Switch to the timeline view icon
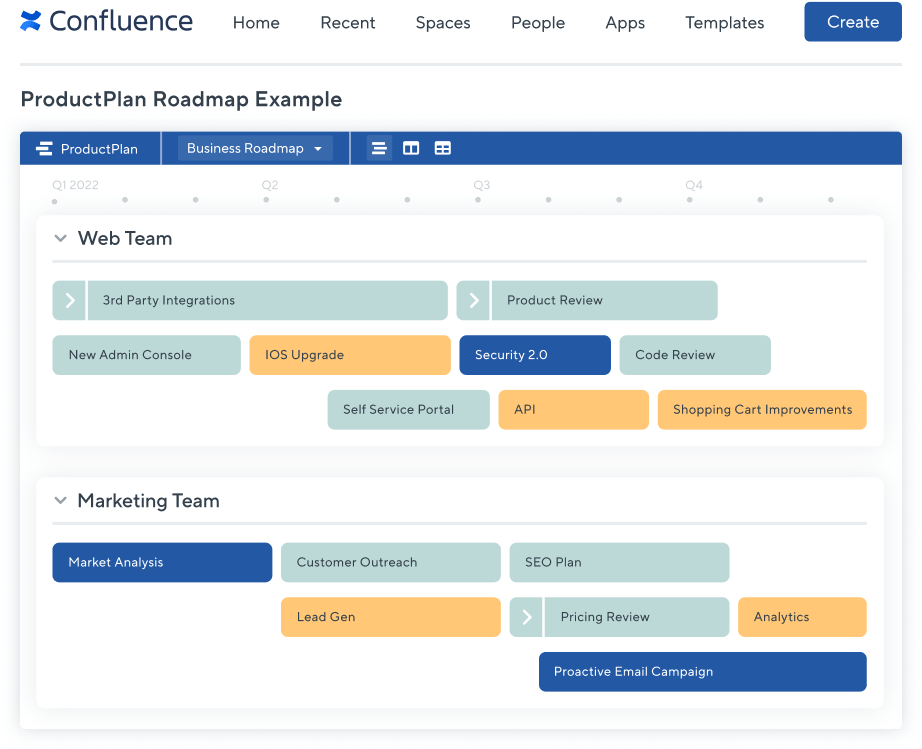Viewport: 922px width, 749px height. 379,148
